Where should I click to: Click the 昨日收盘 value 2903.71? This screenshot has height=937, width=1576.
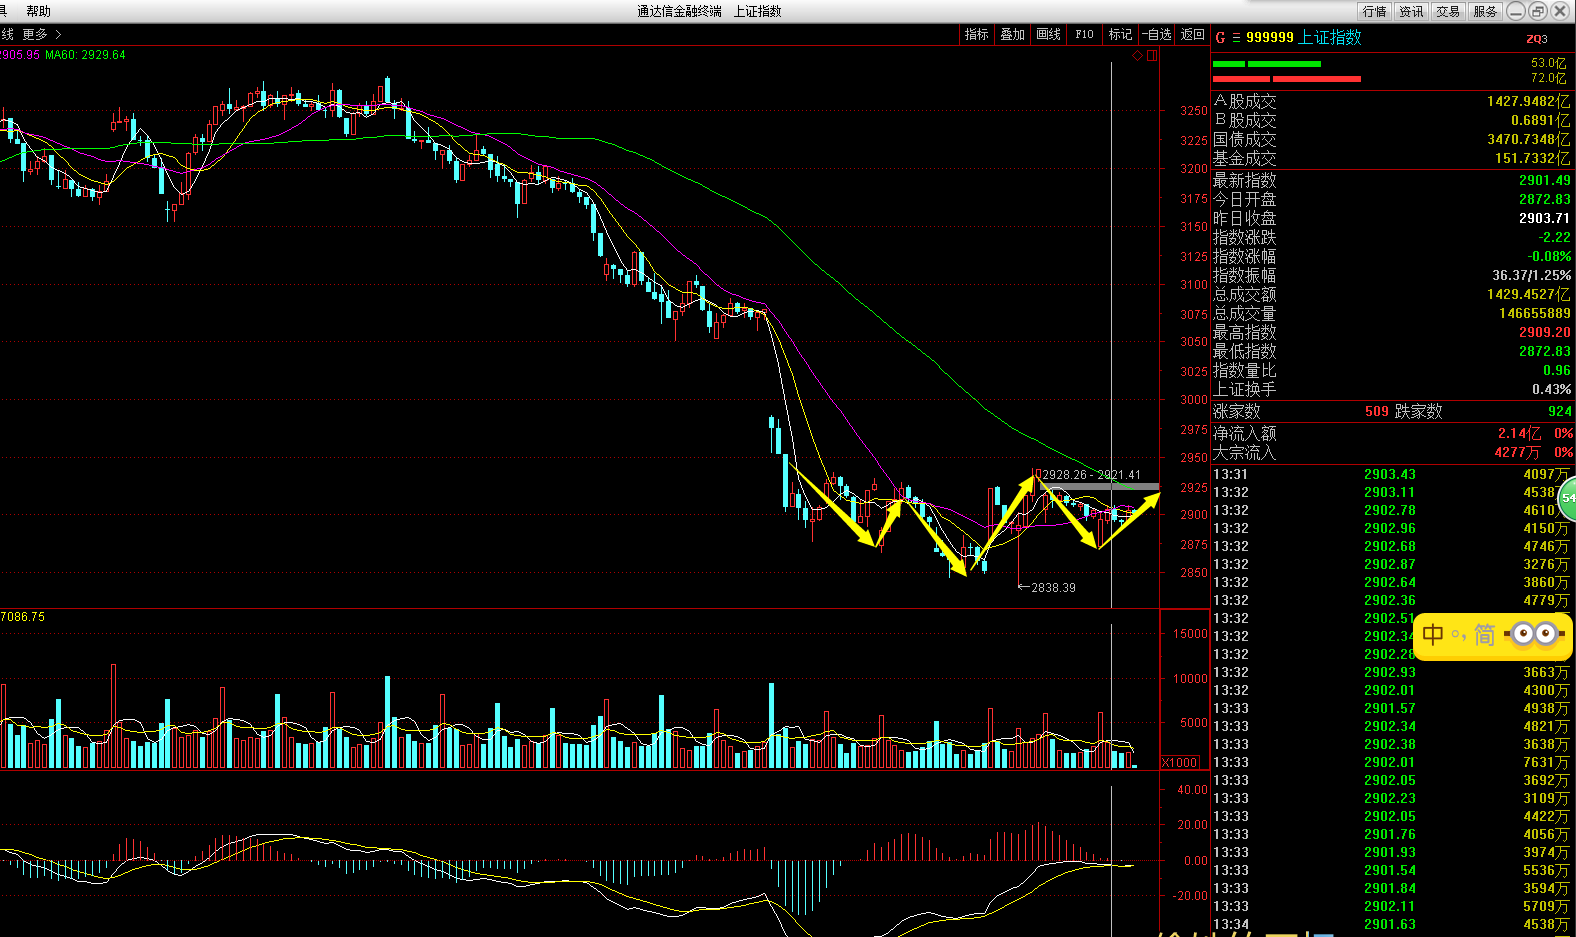click(1544, 218)
